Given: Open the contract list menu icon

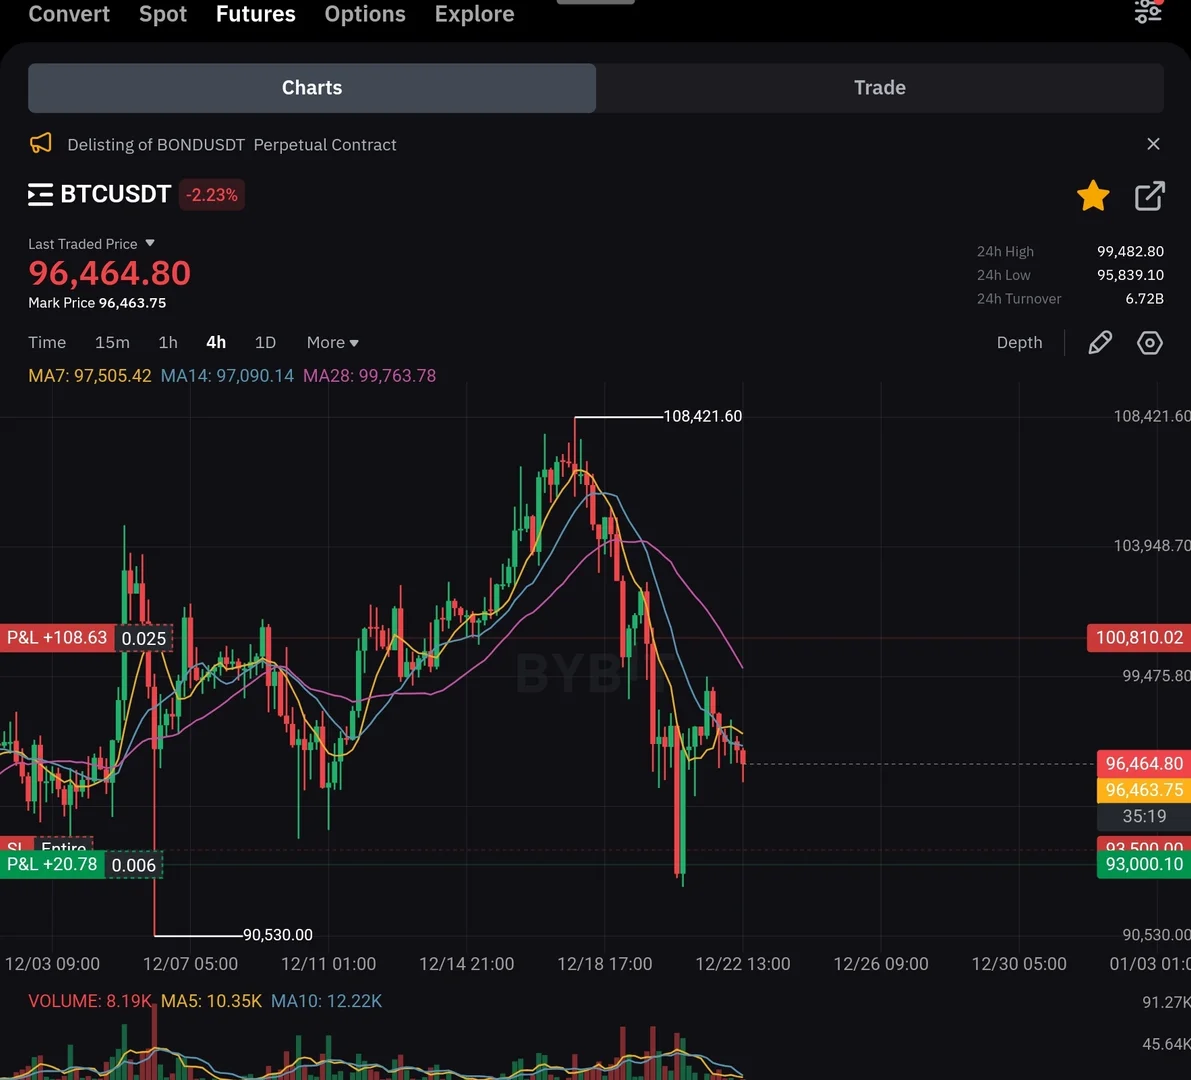Looking at the screenshot, I should point(40,194).
